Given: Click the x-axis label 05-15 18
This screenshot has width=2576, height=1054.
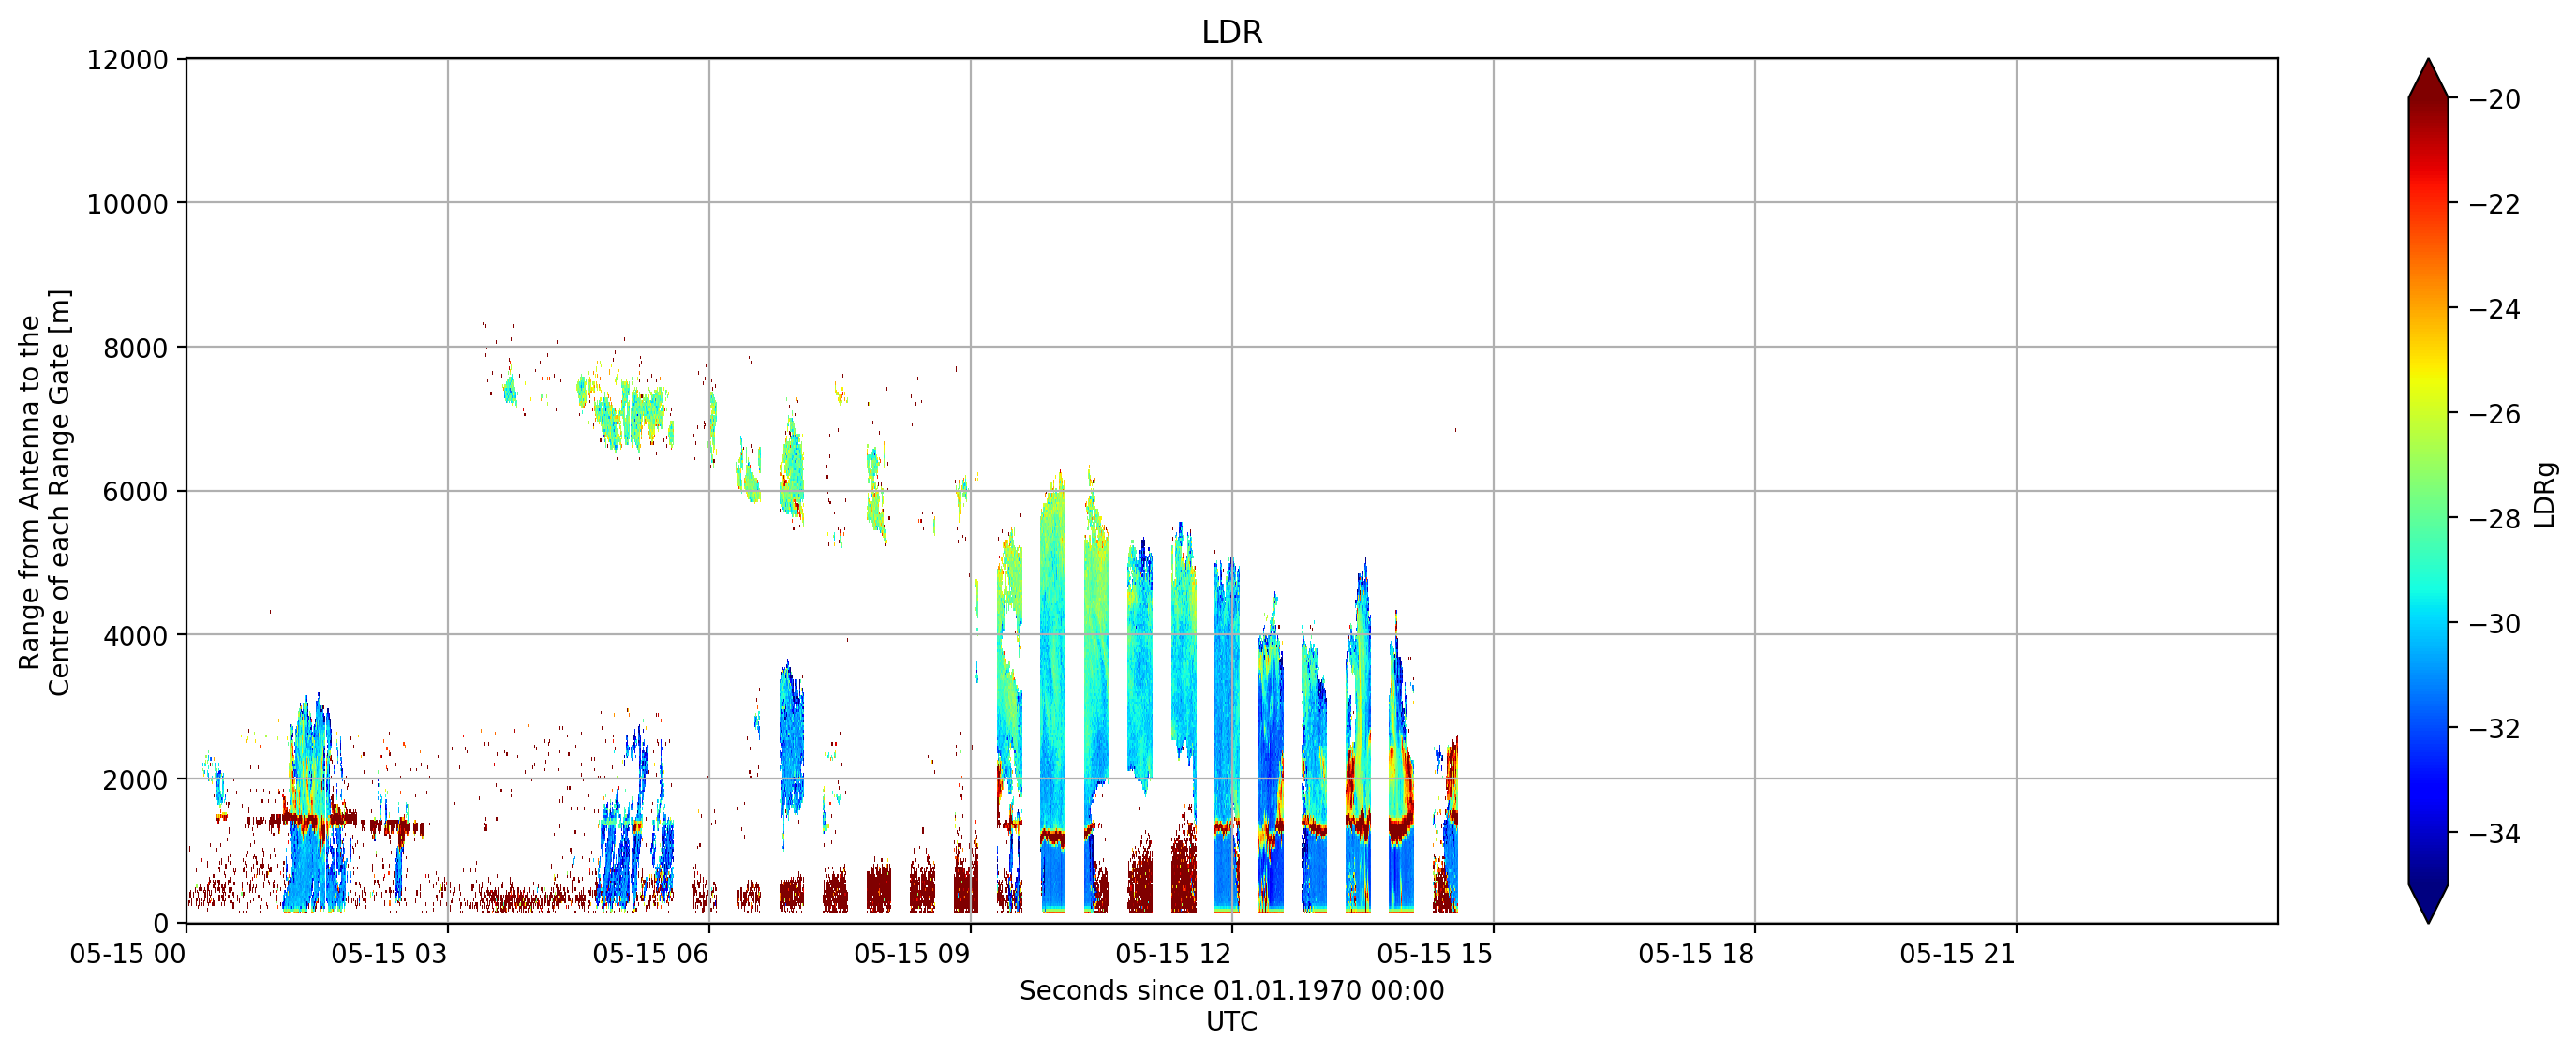Looking at the screenshot, I should point(1697,954).
